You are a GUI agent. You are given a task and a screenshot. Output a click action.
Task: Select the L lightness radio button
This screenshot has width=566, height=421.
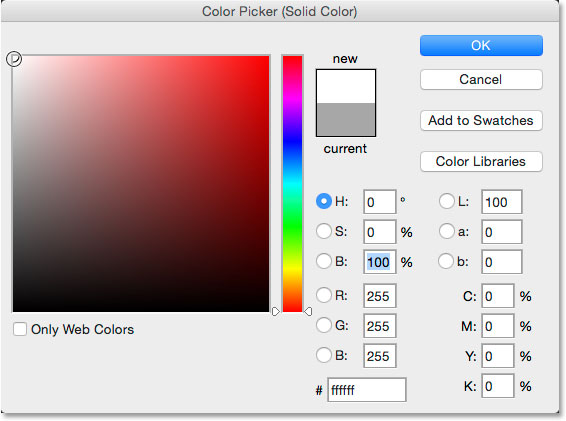tap(447, 201)
